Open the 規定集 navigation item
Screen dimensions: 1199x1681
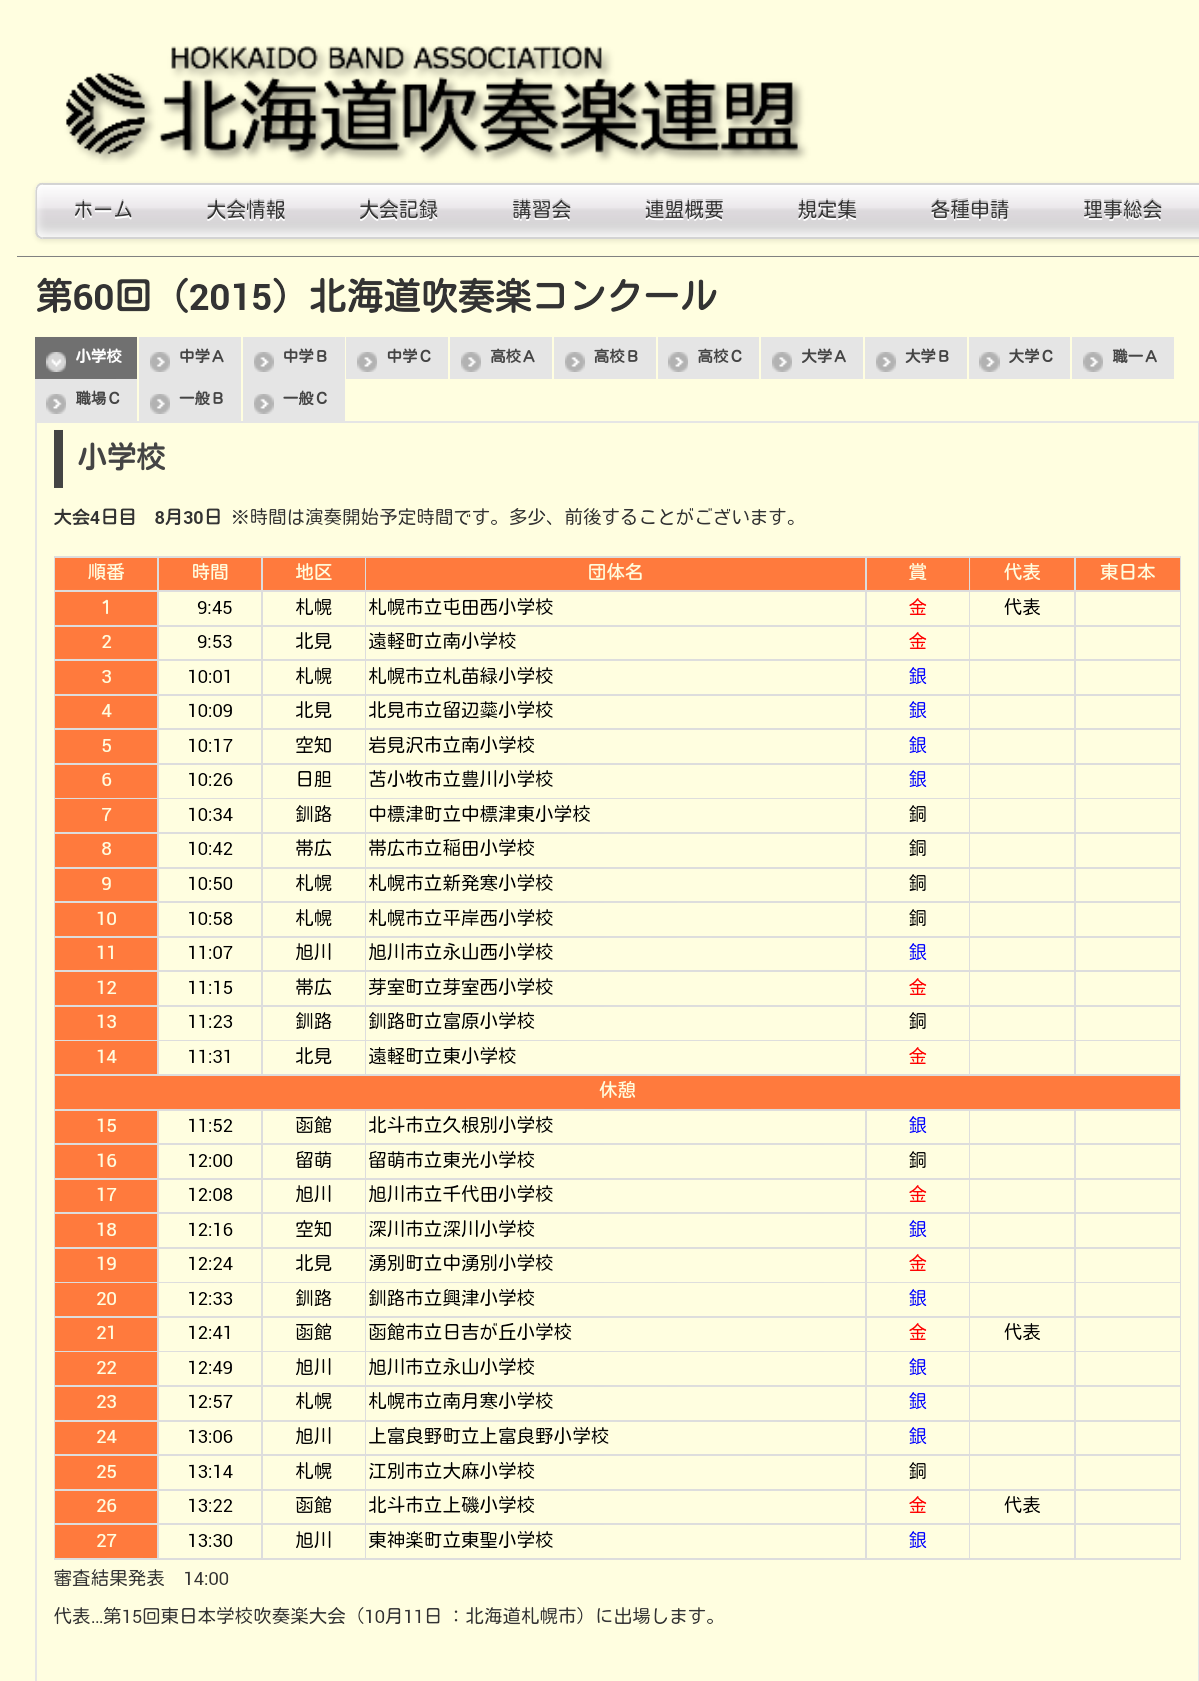(827, 210)
